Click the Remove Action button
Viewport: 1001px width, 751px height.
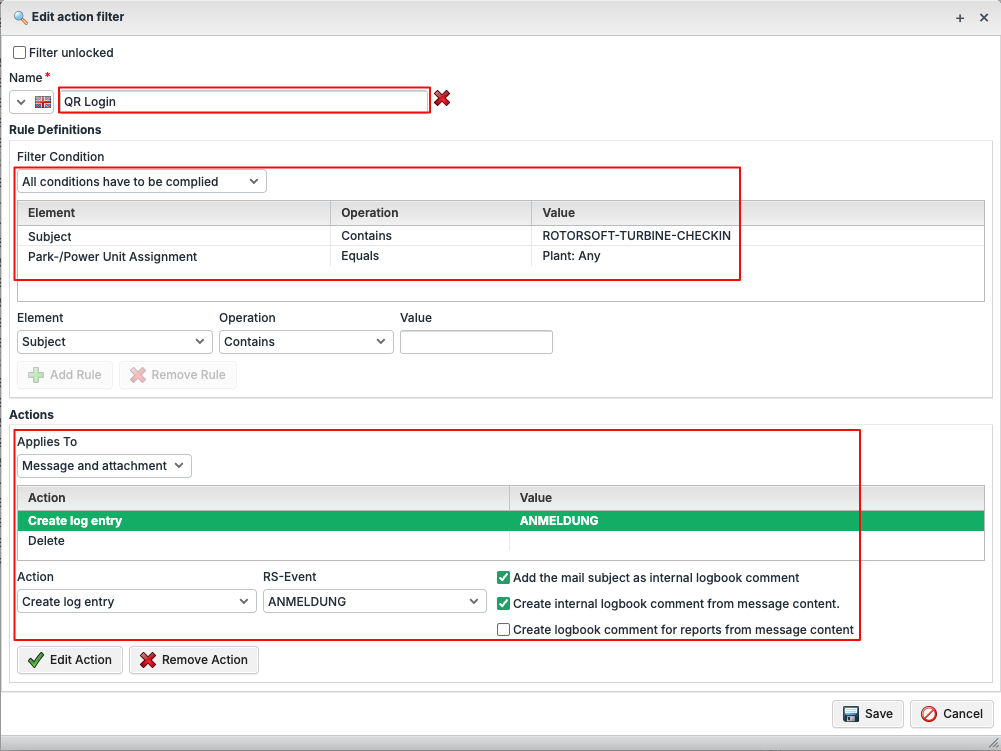(x=193, y=660)
